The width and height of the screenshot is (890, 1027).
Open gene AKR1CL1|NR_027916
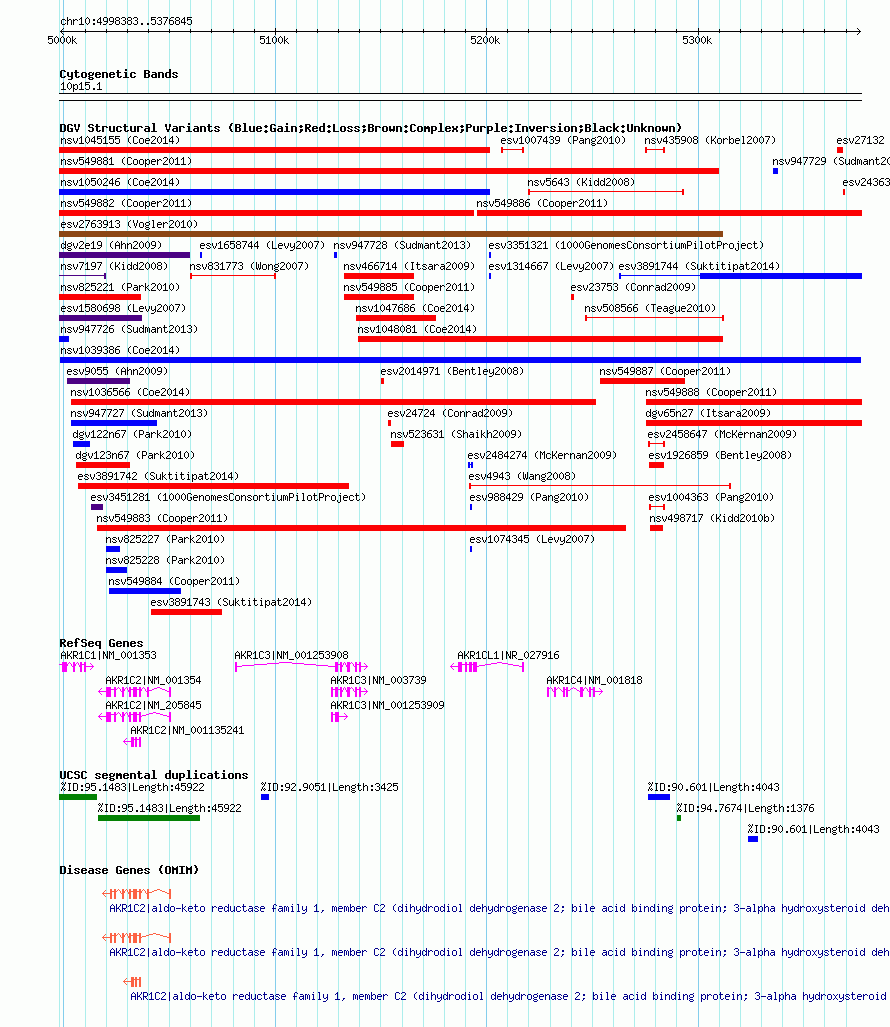[x=508, y=655]
